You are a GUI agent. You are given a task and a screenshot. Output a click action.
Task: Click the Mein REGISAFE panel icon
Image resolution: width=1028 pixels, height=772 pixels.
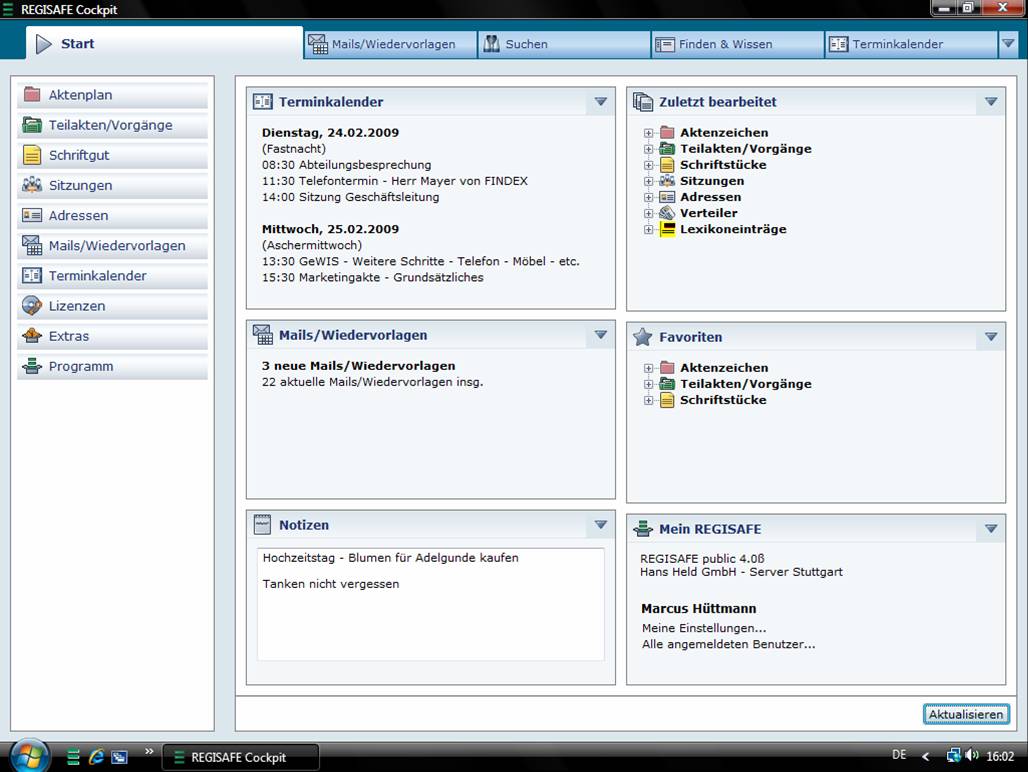642,528
